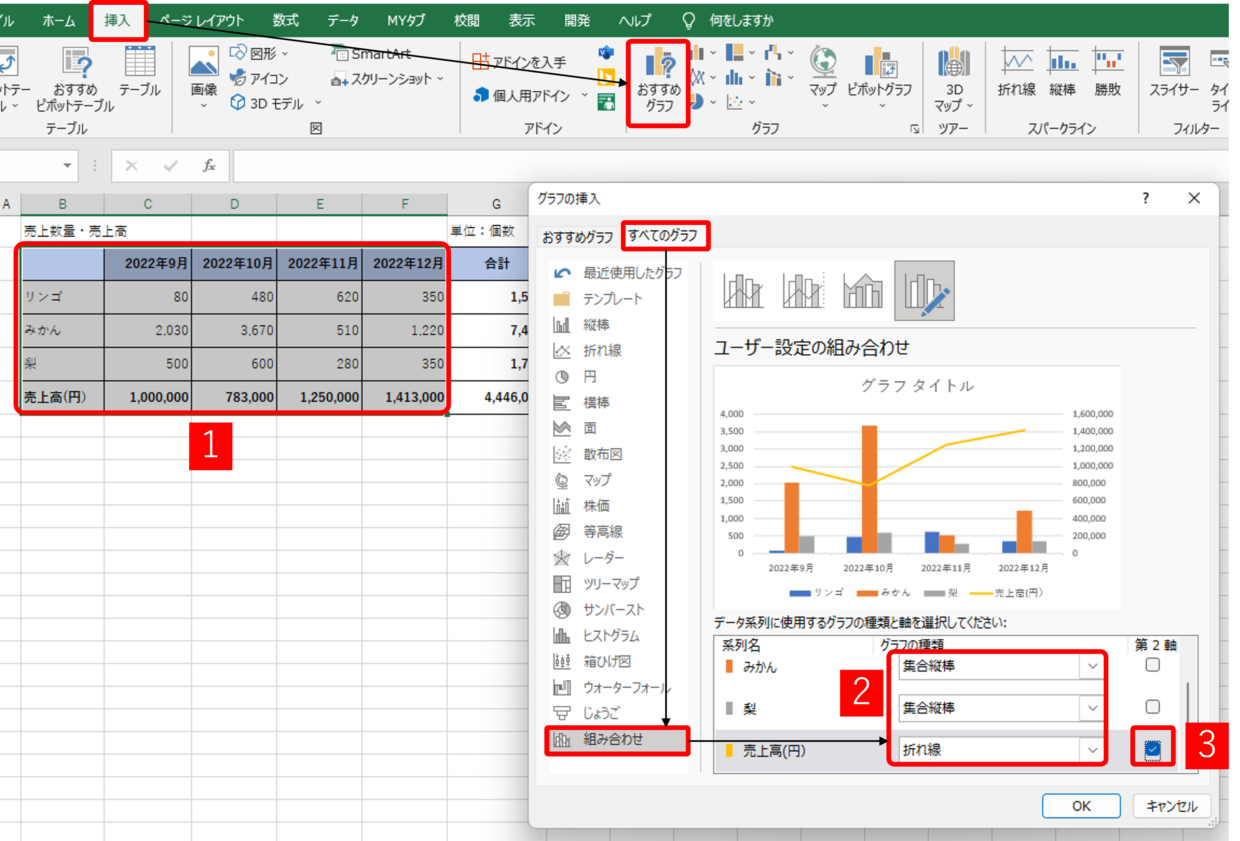This screenshot has width=1240, height=841.
Task: Open the ページレイアウト ribbon tab
Action: coord(201,20)
